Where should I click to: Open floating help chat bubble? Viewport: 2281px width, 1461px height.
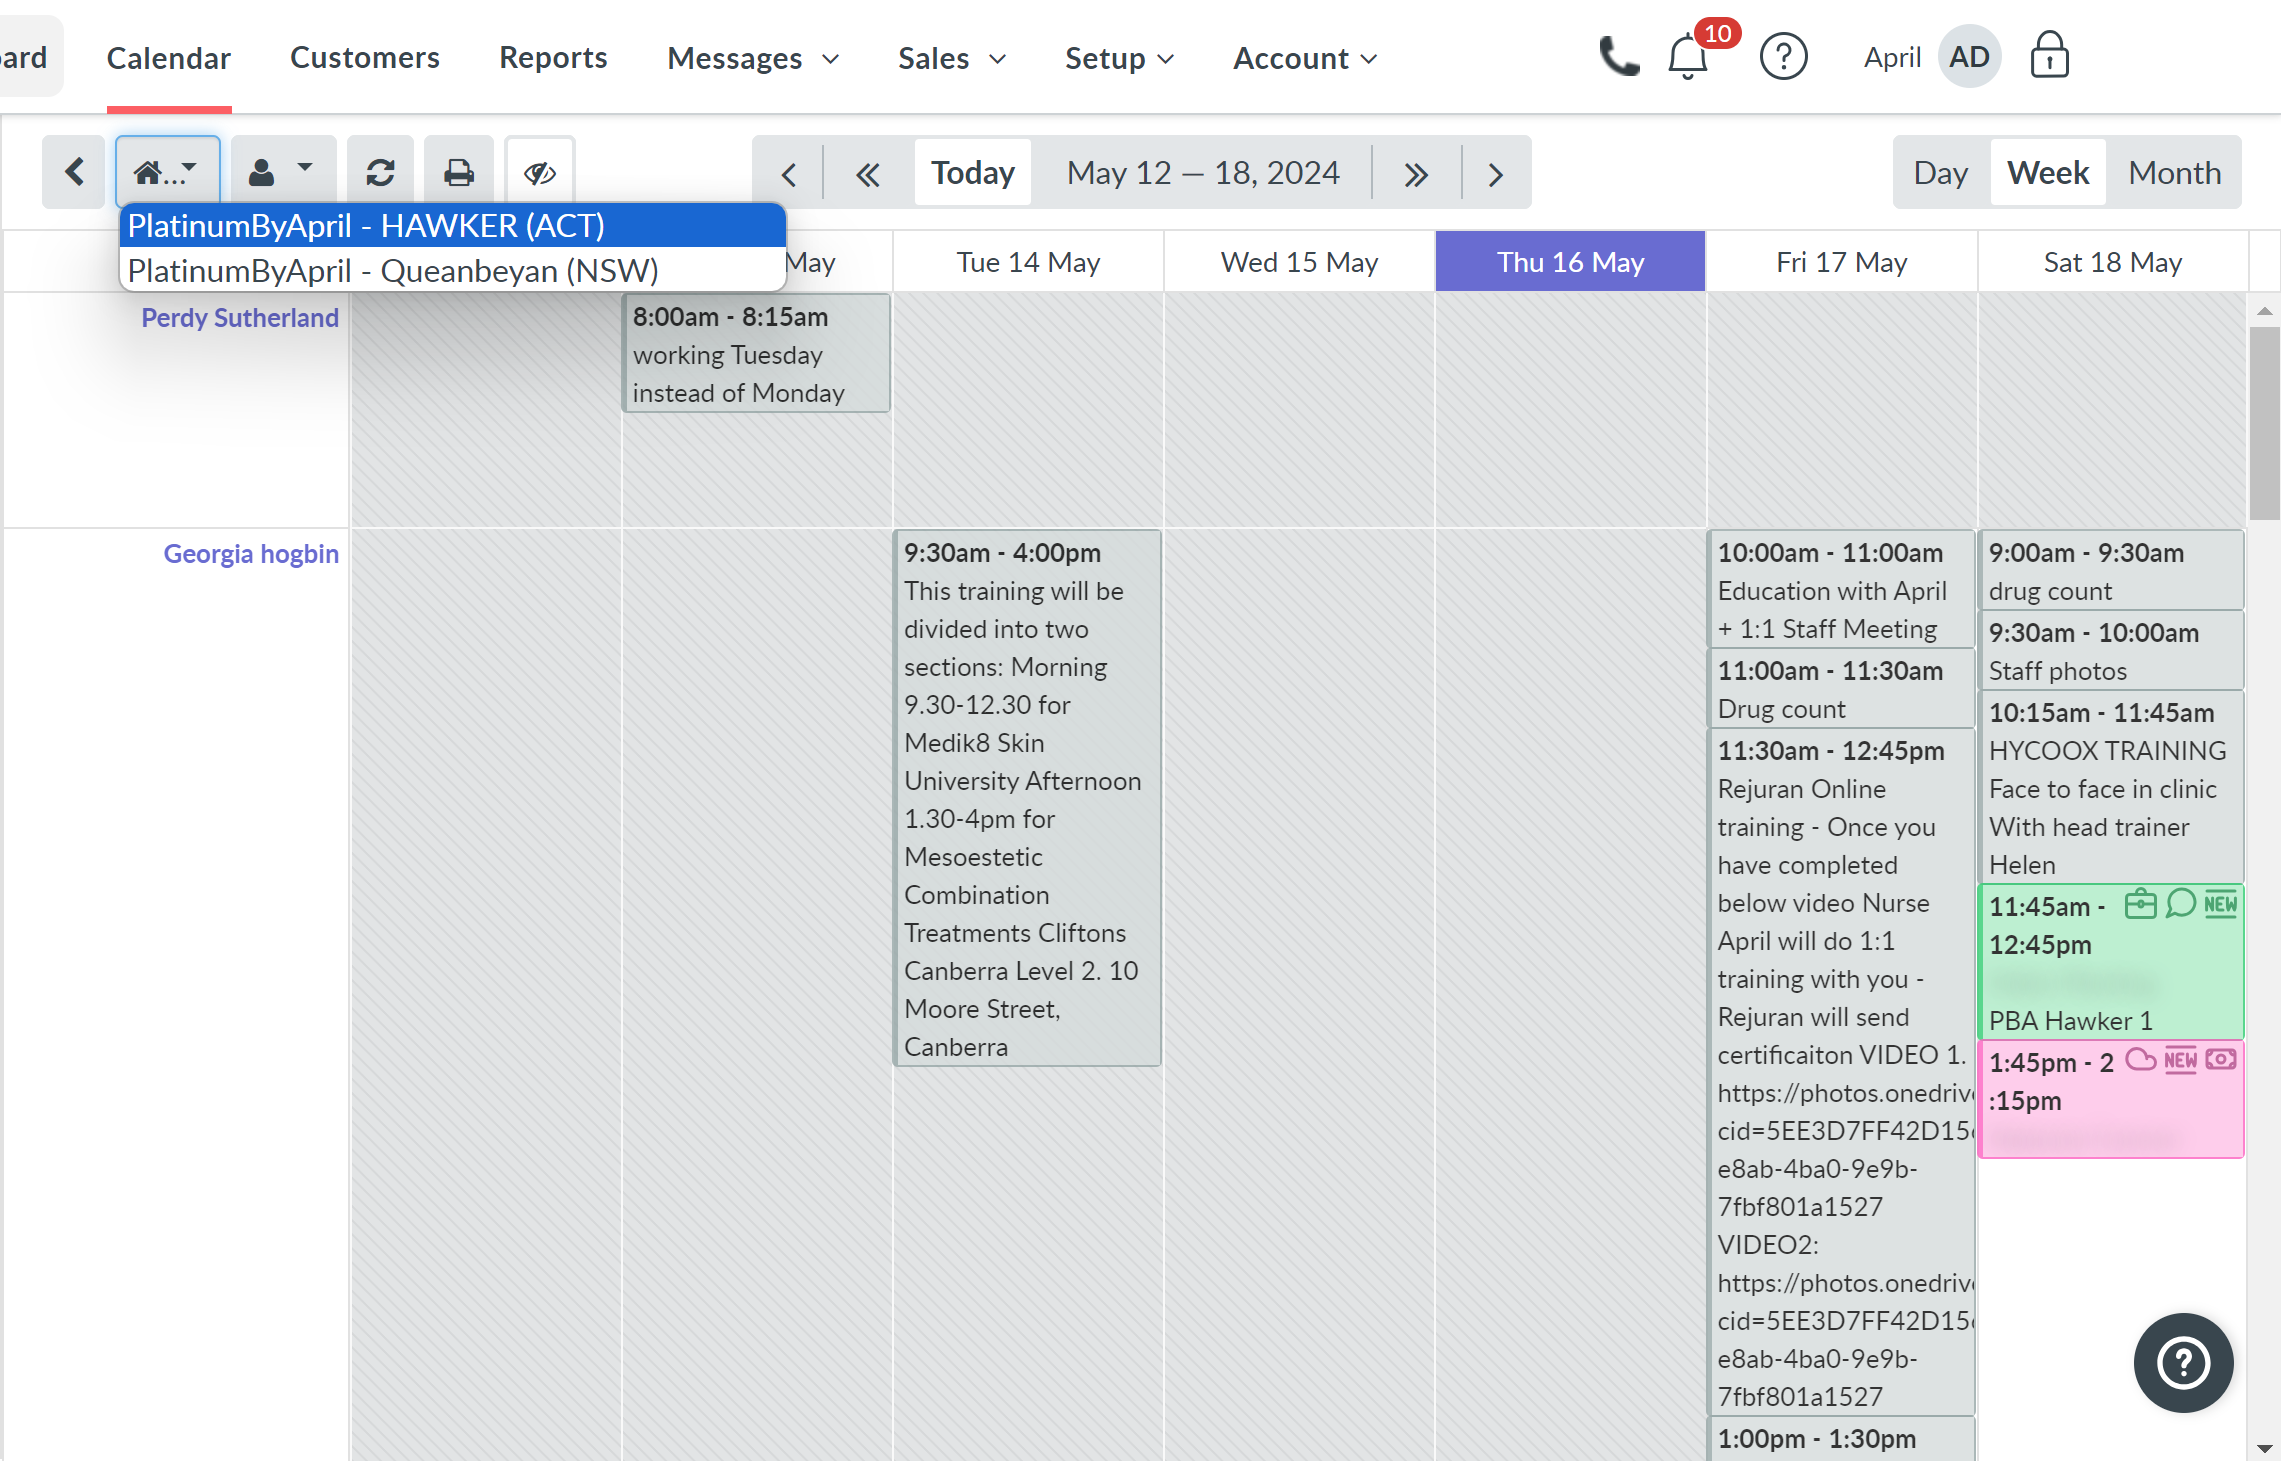pyautogui.click(x=2183, y=1362)
